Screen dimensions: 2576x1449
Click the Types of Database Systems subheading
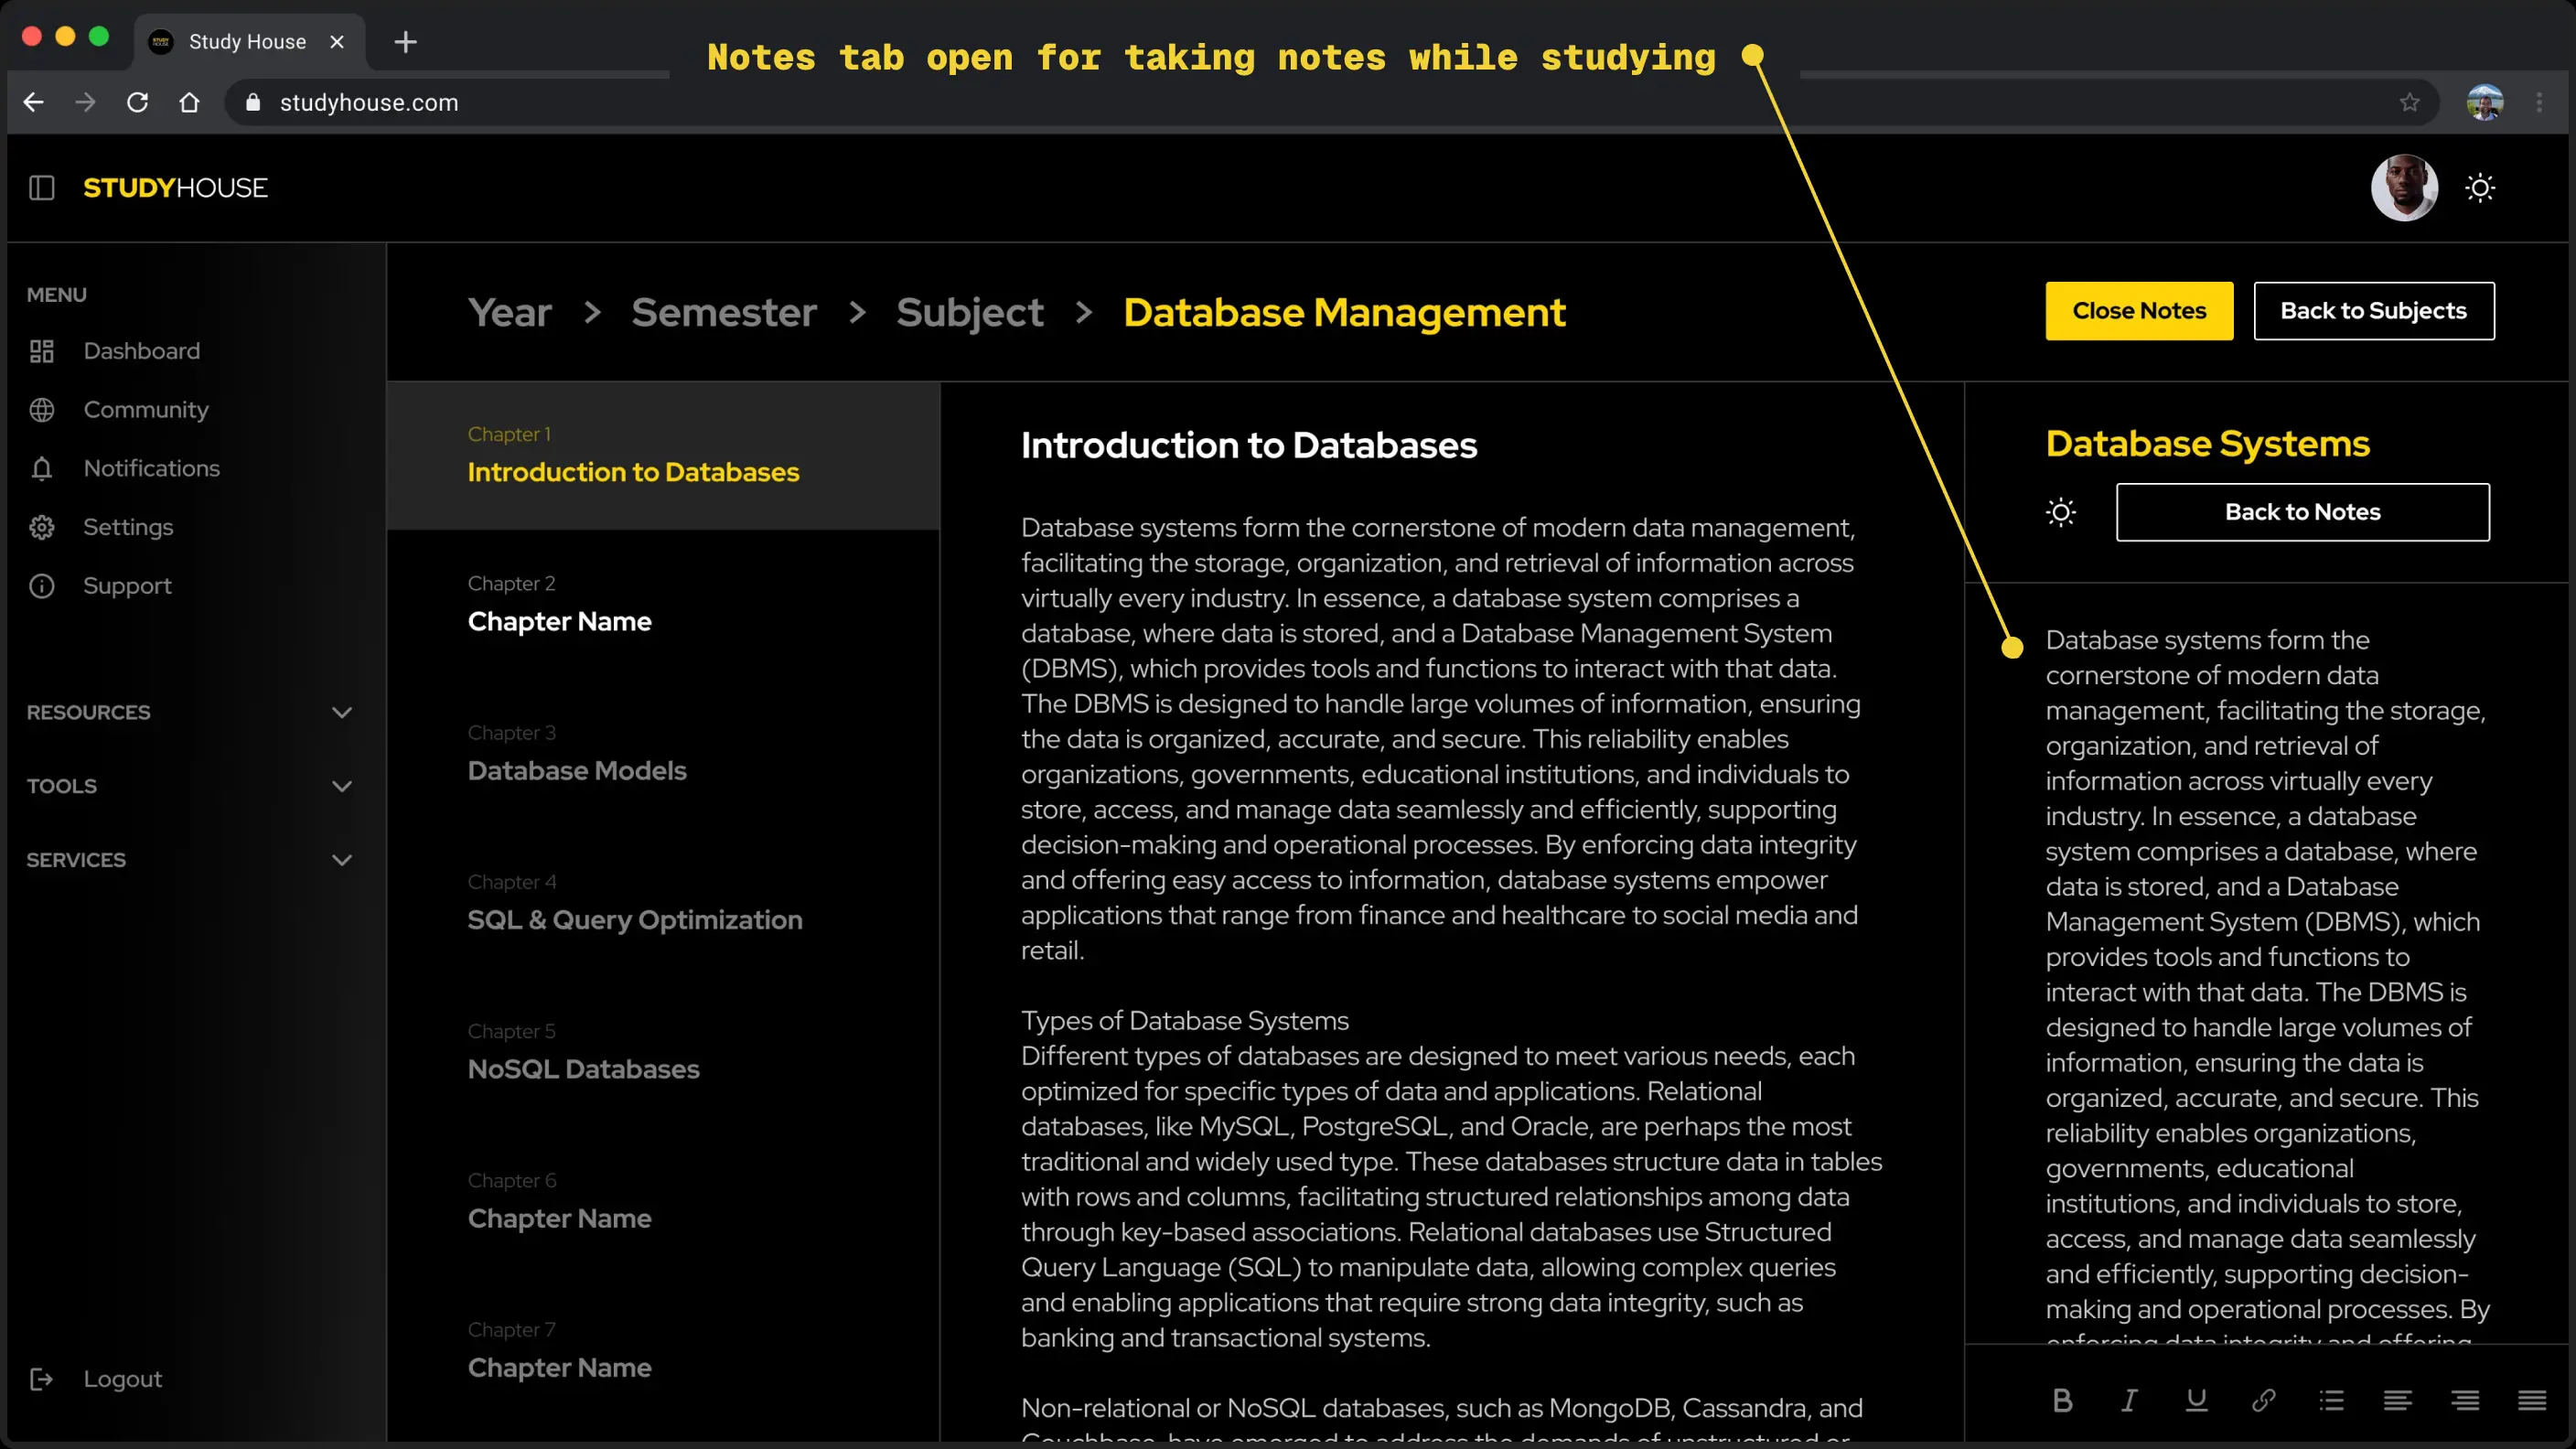pos(1184,1020)
